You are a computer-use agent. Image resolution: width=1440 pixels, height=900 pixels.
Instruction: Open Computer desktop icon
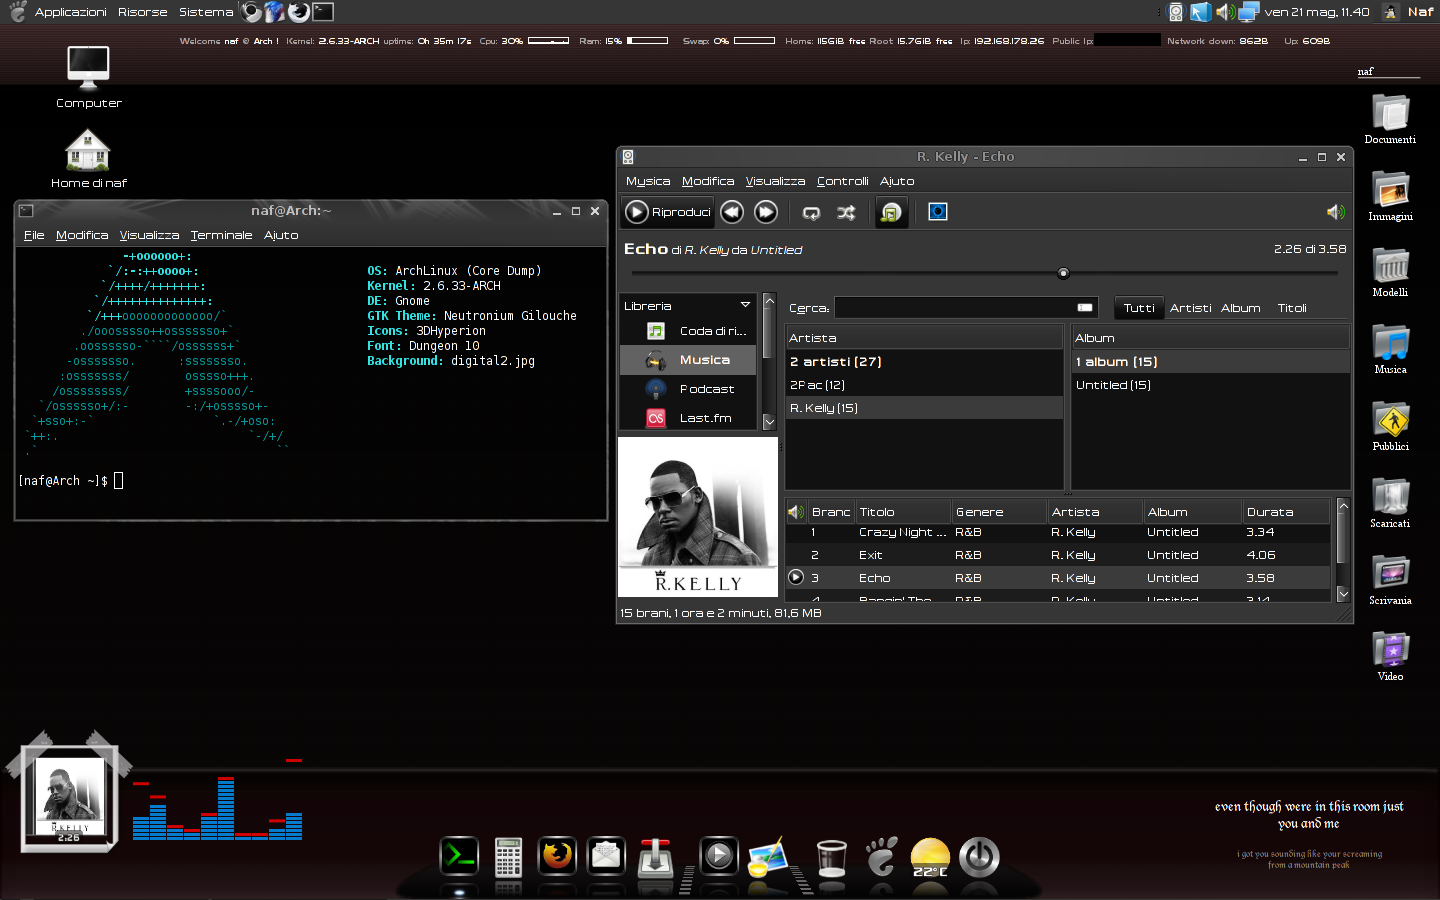(x=88, y=77)
